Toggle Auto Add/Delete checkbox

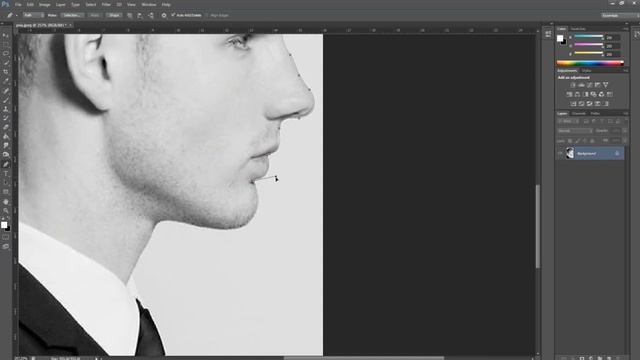click(x=173, y=15)
